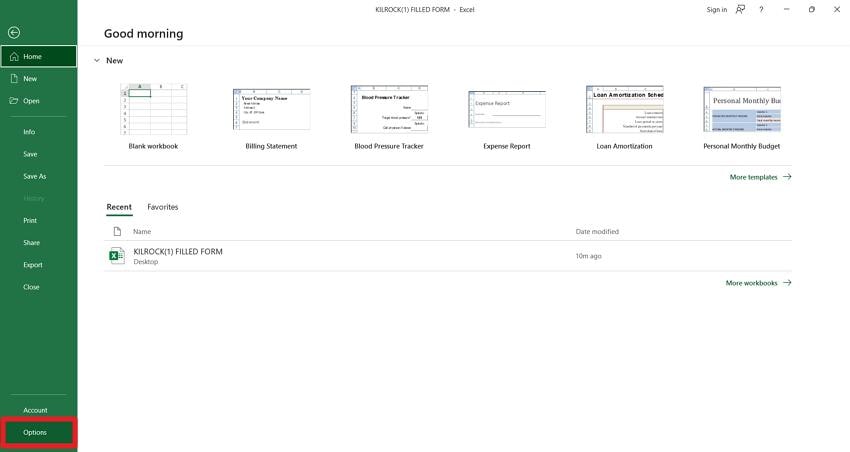Sort by the Date modified column header
The height and width of the screenshot is (452, 850).
[x=597, y=231]
